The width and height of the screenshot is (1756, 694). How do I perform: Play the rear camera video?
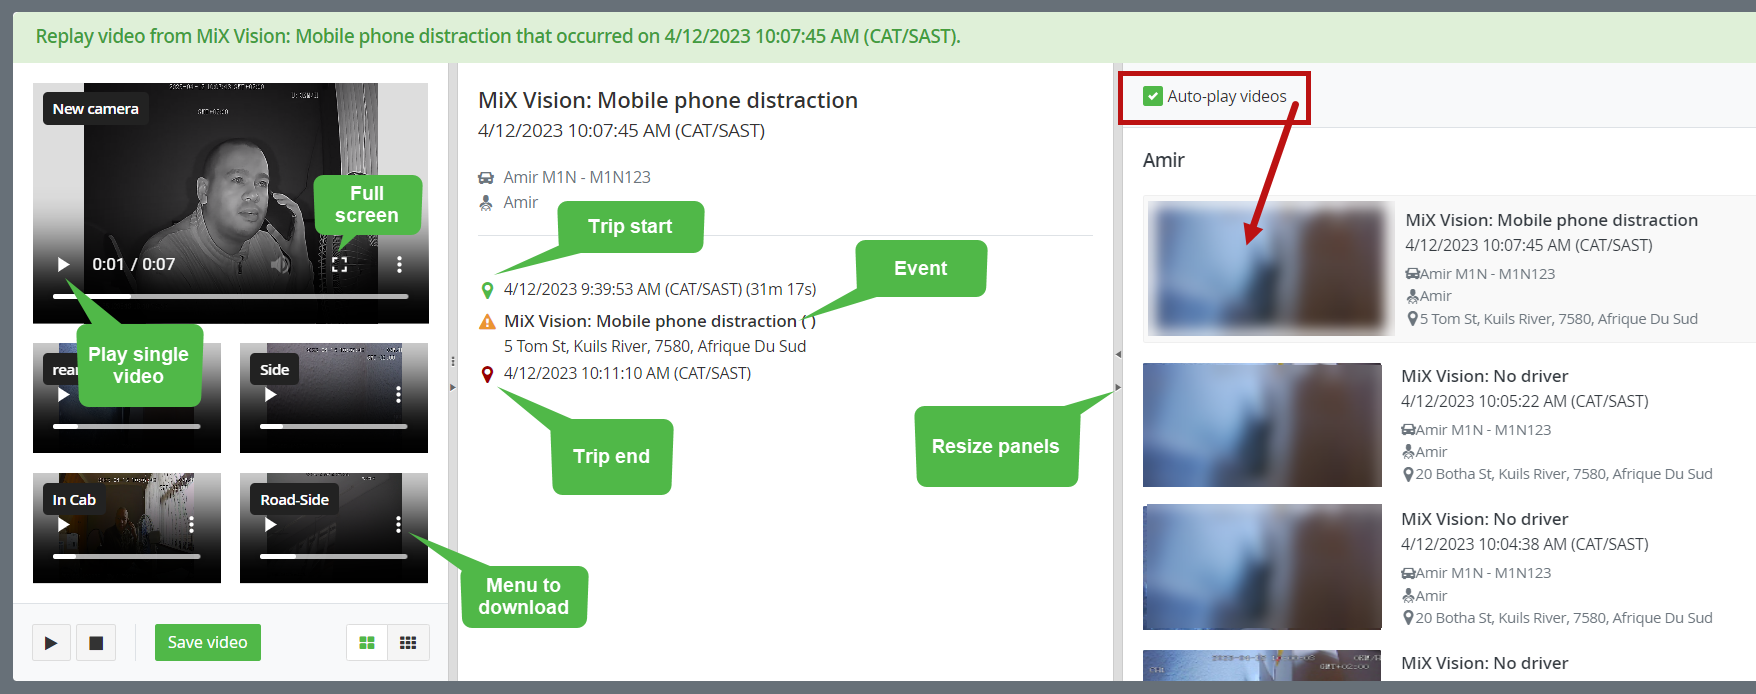click(63, 394)
